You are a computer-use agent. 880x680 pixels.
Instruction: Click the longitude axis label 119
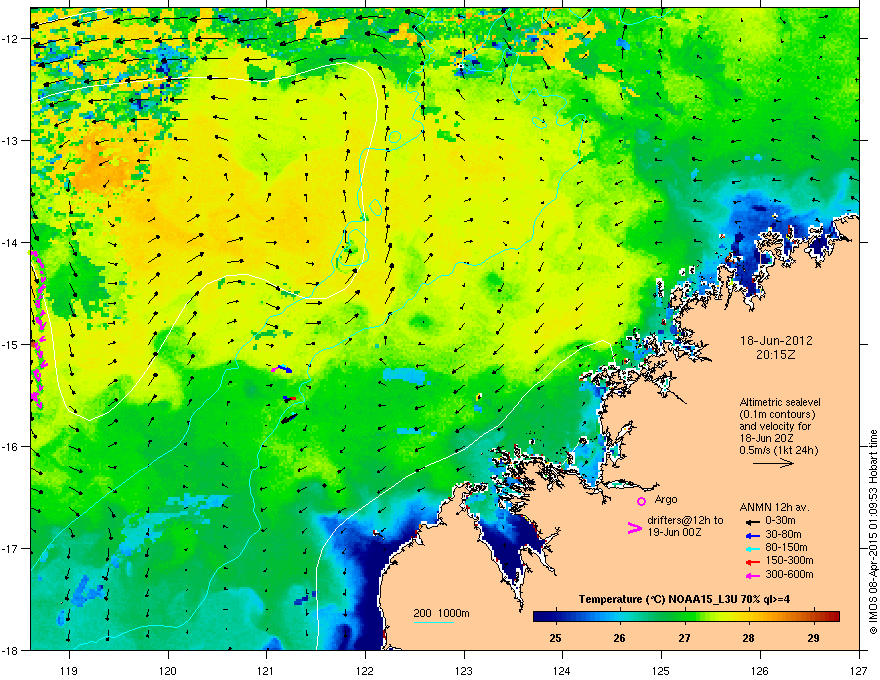tap(69, 670)
